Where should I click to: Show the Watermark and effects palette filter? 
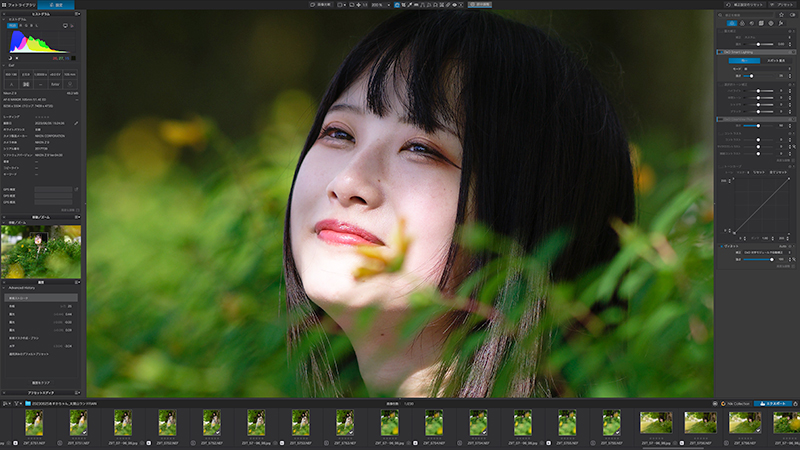pyautogui.click(x=781, y=23)
